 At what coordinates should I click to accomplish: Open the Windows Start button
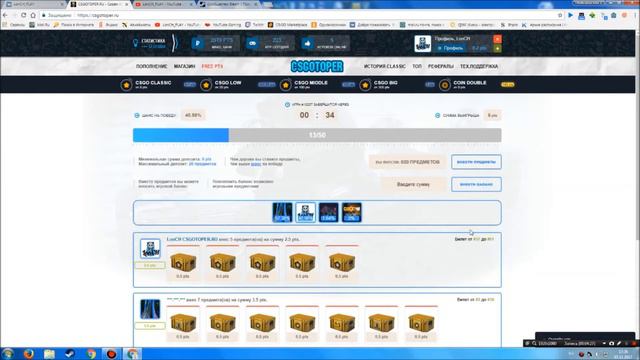point(8,354)
